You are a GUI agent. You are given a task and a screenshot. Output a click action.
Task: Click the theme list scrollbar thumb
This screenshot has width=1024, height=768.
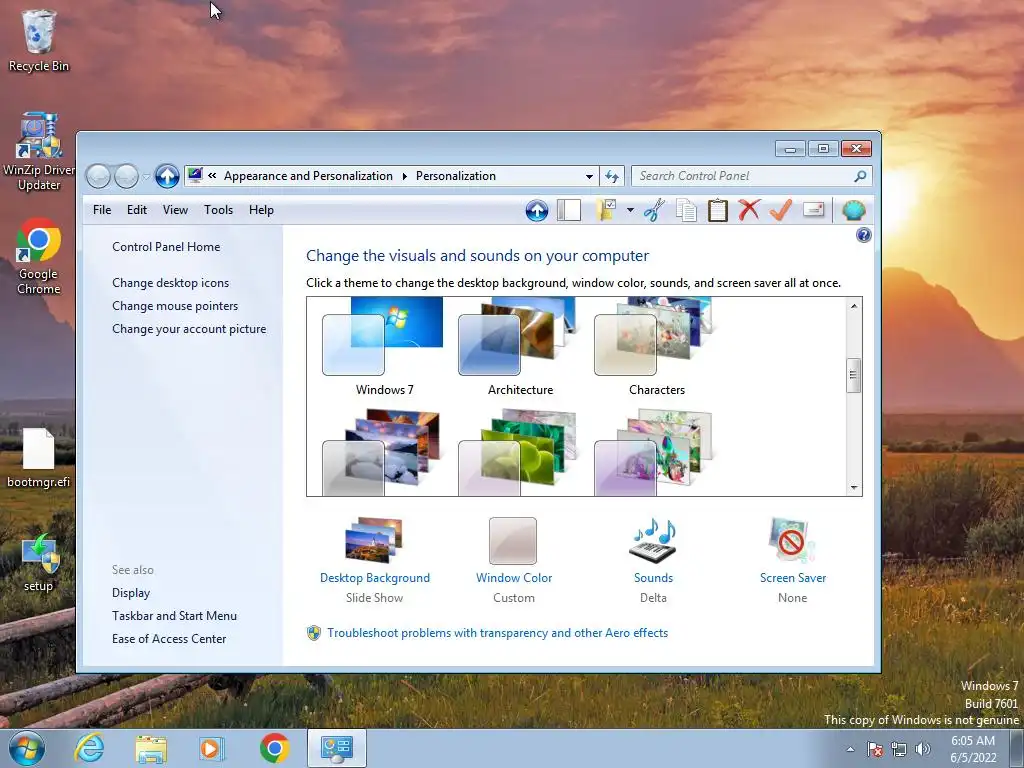coord(853,376)
